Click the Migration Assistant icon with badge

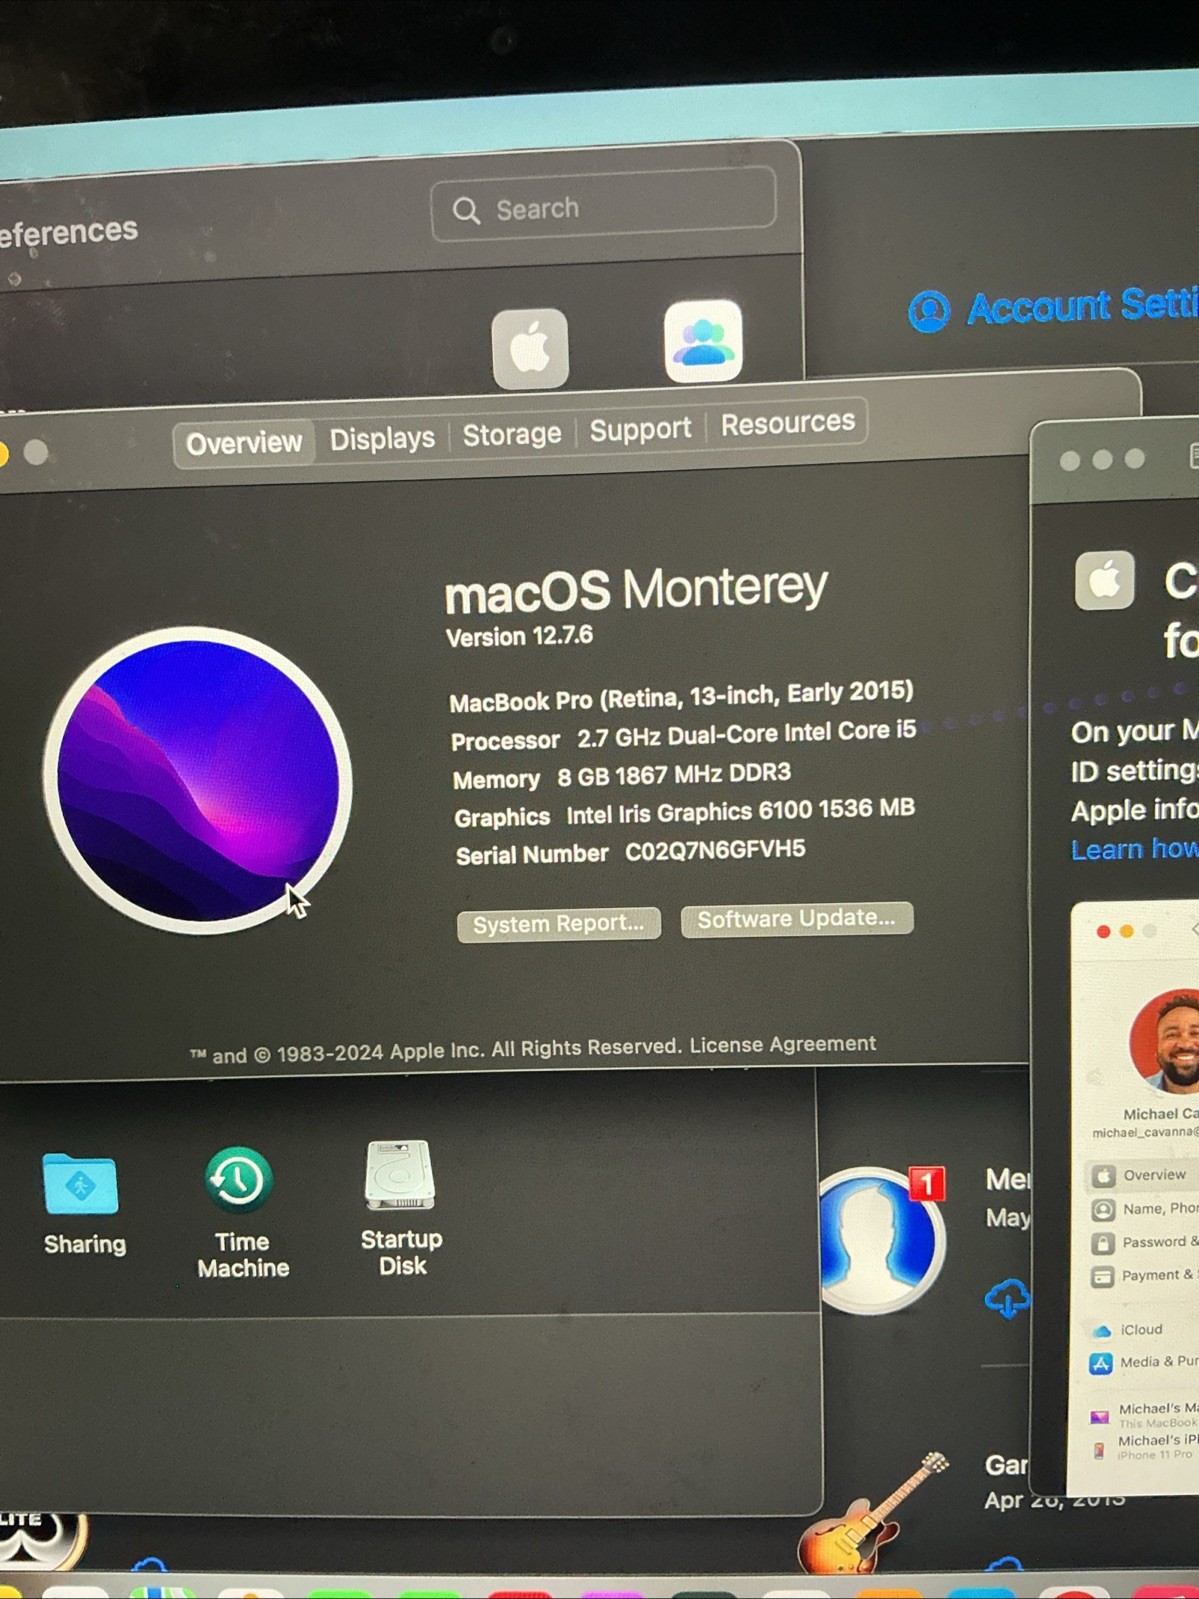coord(880,1240)
